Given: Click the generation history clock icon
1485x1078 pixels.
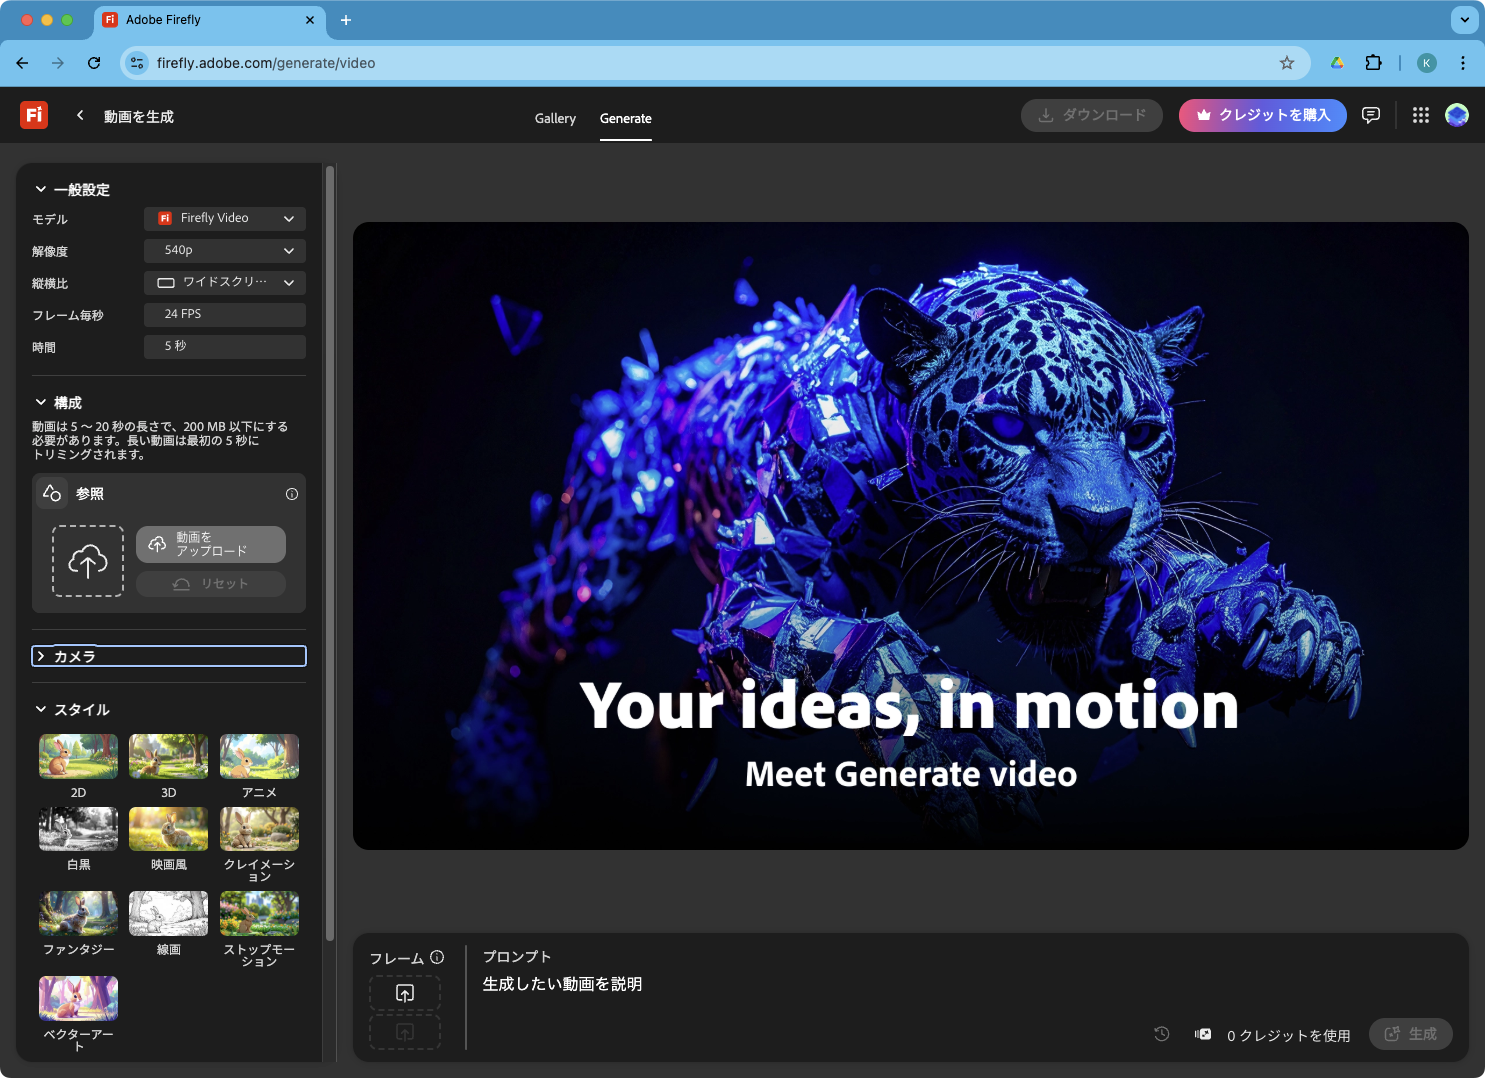Looking at the screenshot, I should [1162, 1034].
